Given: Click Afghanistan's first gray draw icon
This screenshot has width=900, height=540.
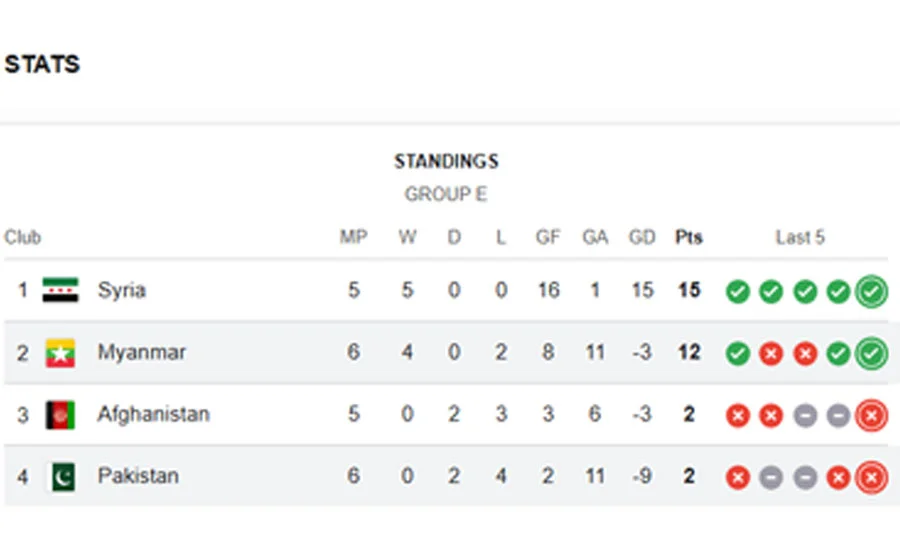Looking at the screenshot, I should pyautogui.click(x=805, y=416).
